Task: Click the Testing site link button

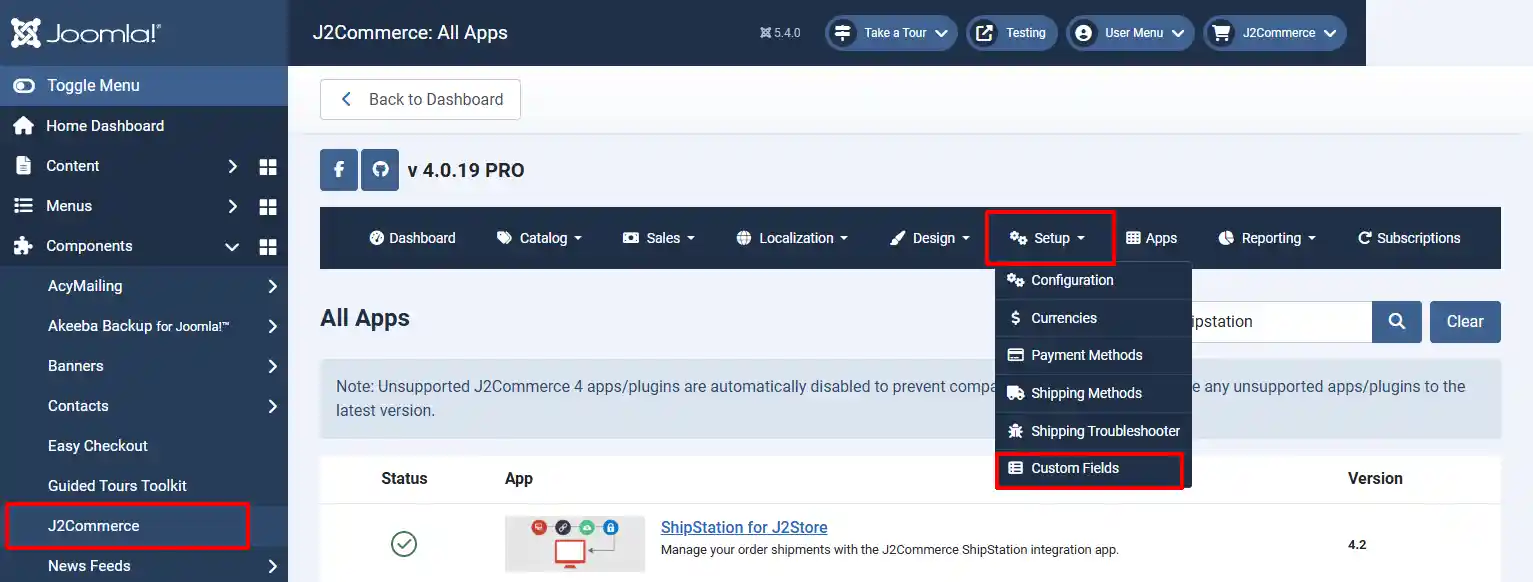Action: point(1011,33)
